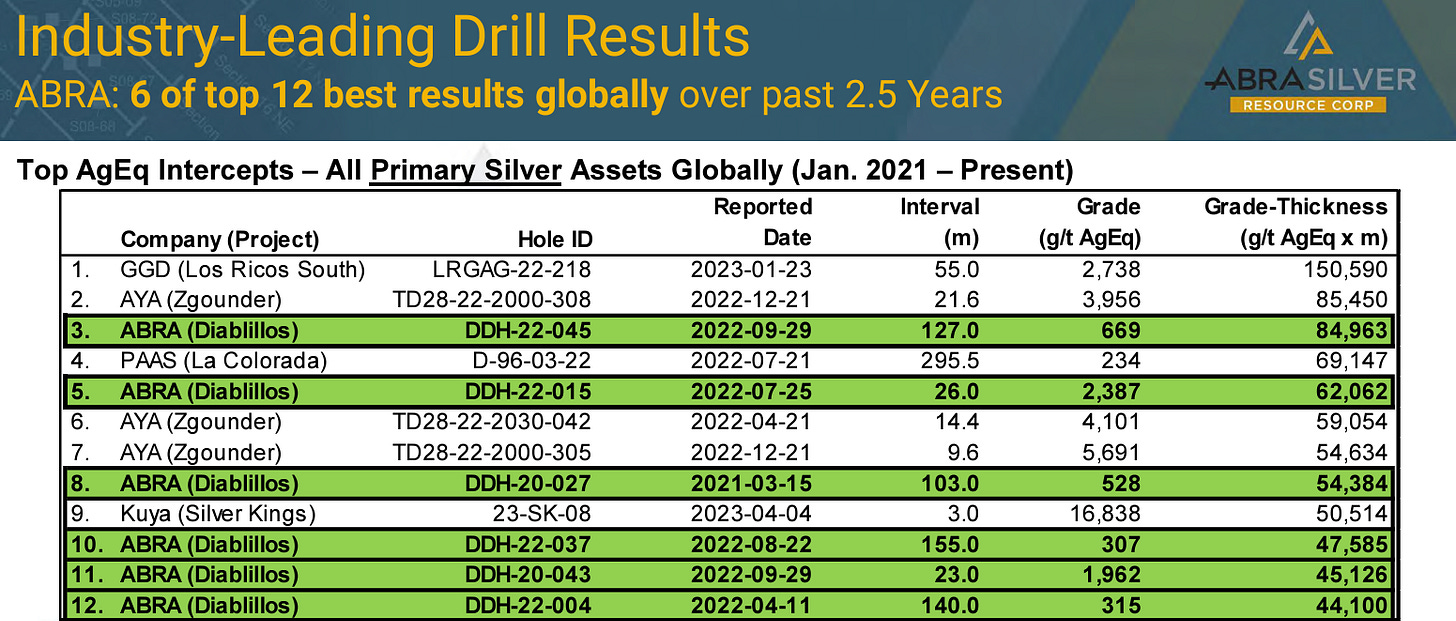Click grade-thickness value 44,100

tap(1351, 605)
